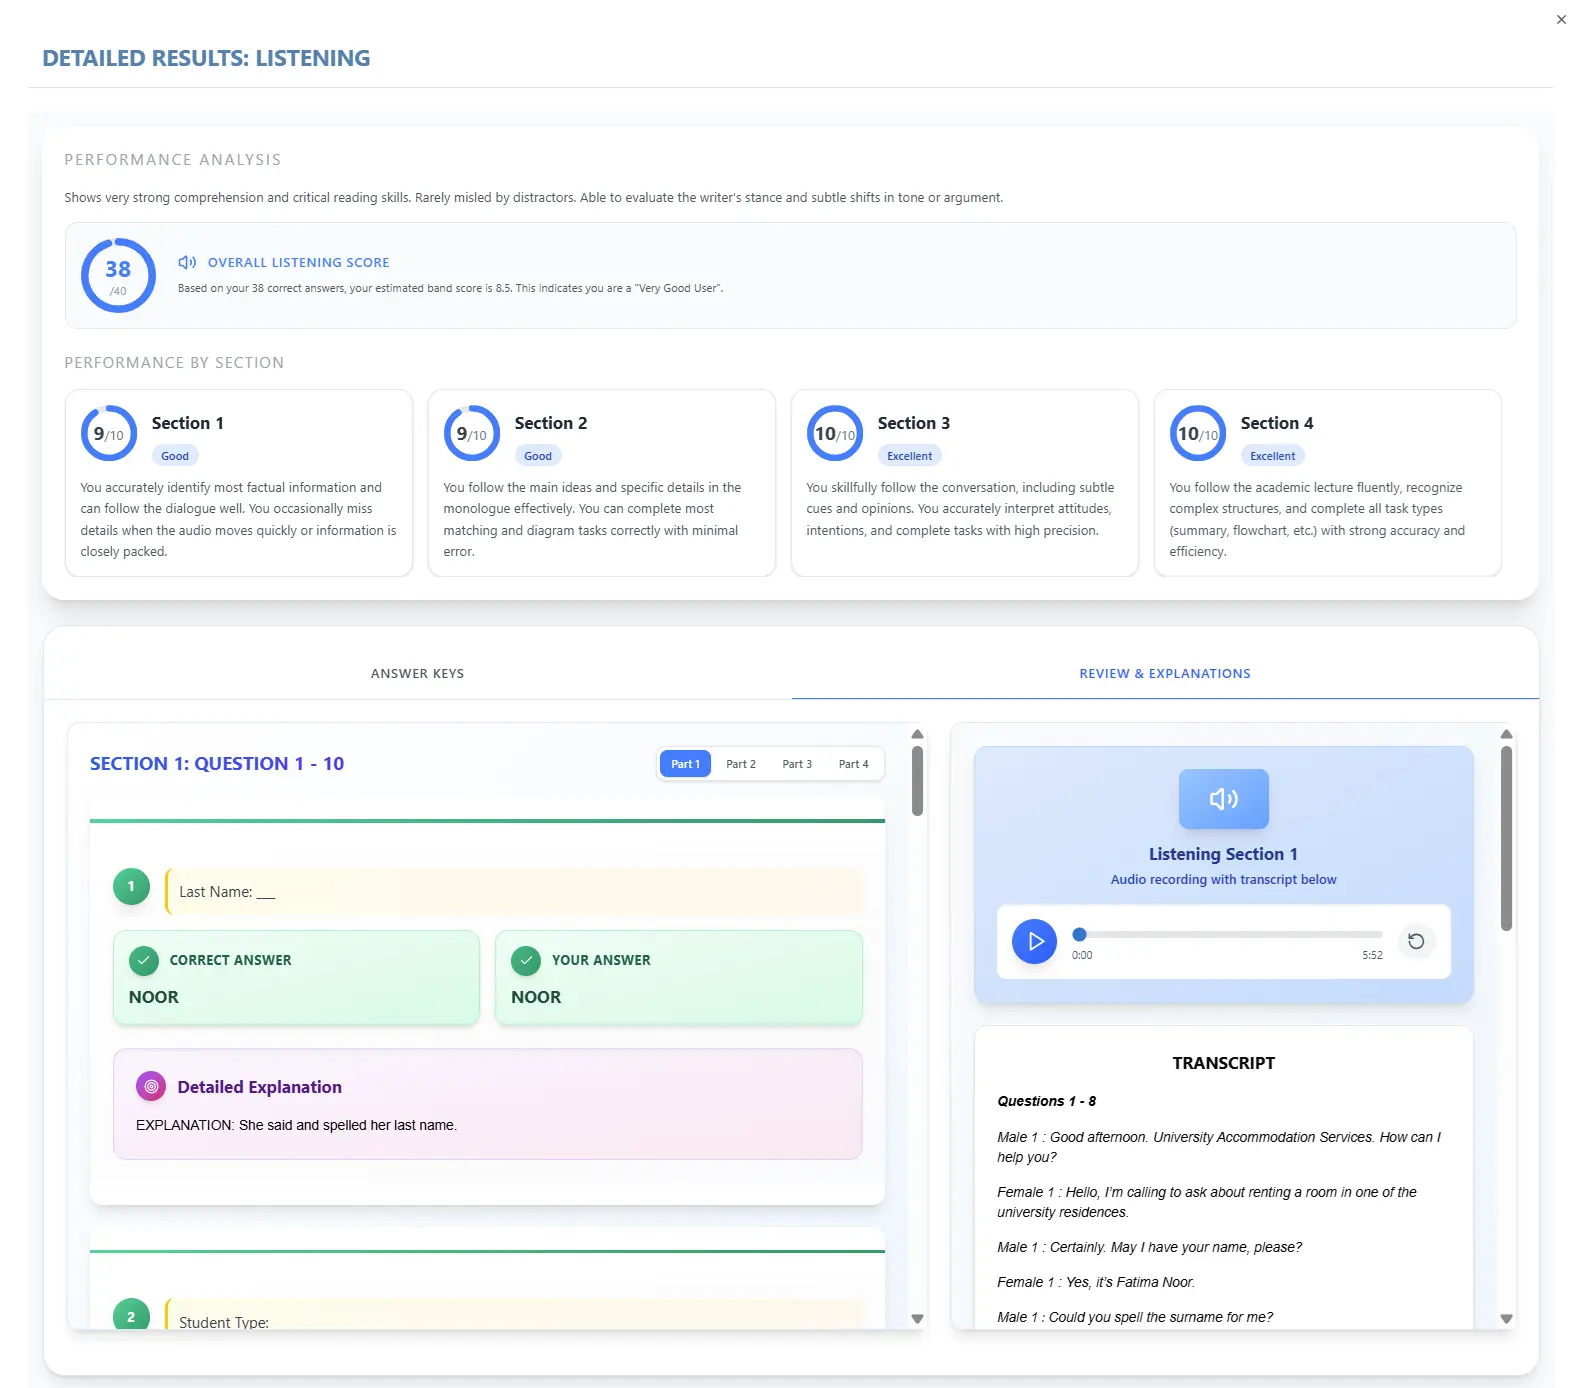Select Part 2 questions

coord(741,764)
